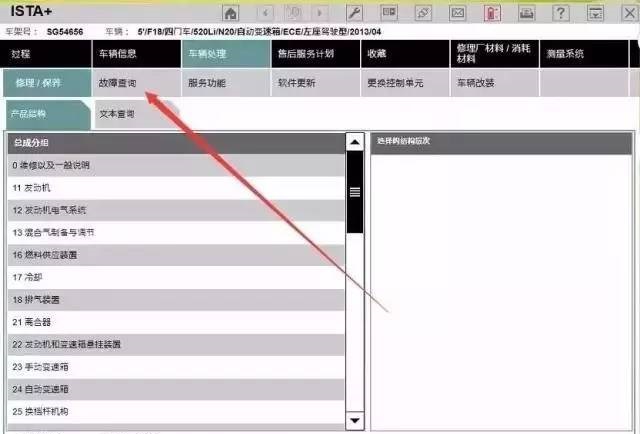Open the 测量系统 tab
640x434 pixels.
coord(584,54)
